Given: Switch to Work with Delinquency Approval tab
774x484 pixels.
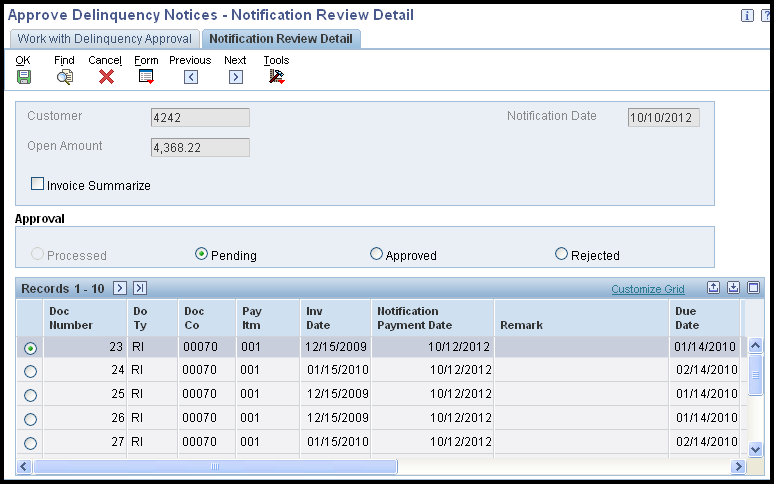Looking at the screenshot, I should point(105,39).
